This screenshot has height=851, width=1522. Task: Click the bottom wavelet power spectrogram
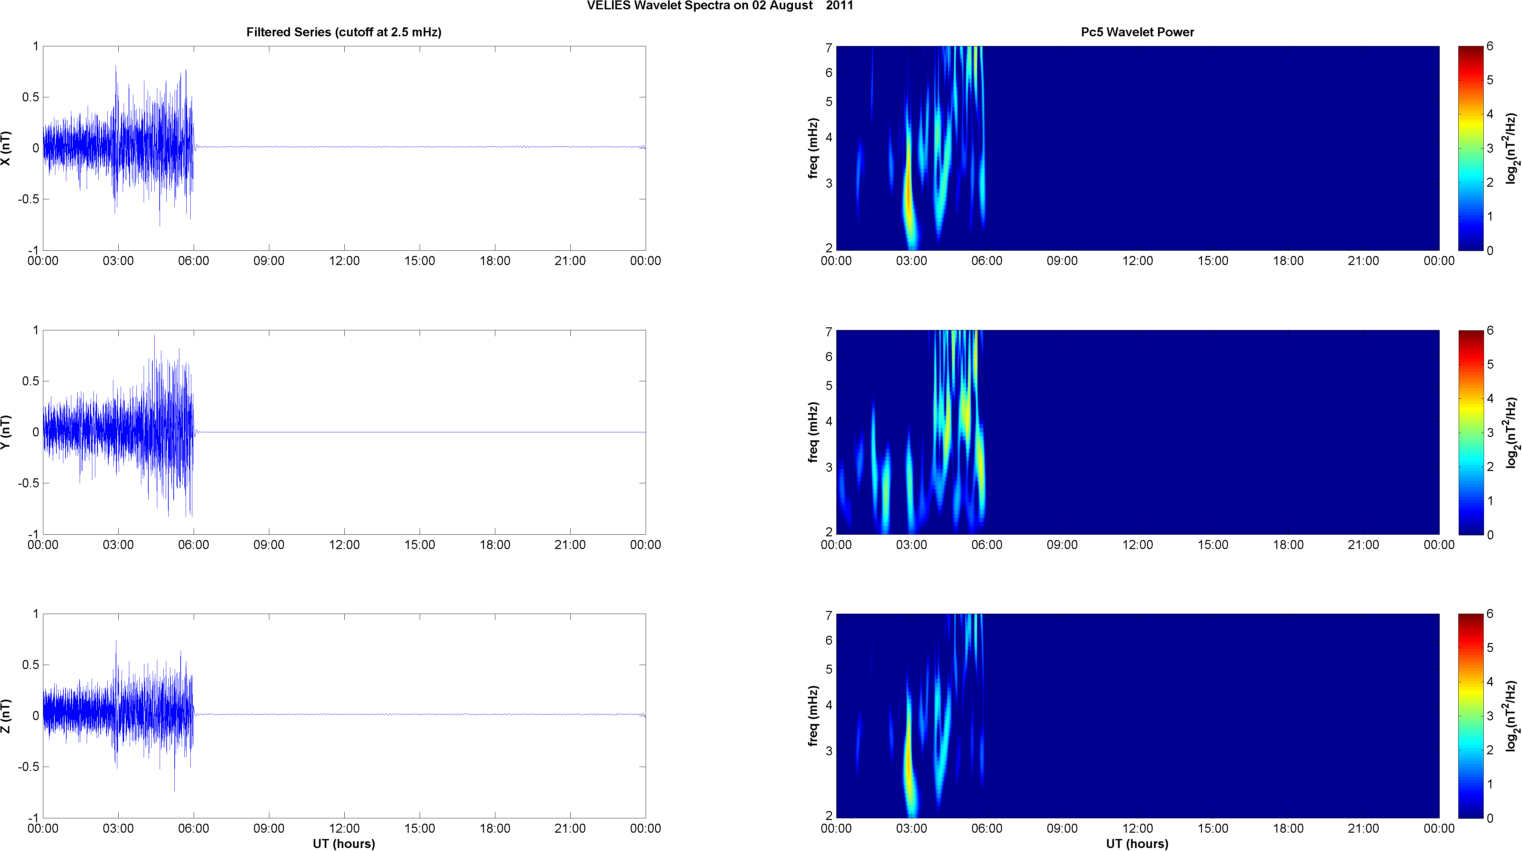[x=1137, y=716]
